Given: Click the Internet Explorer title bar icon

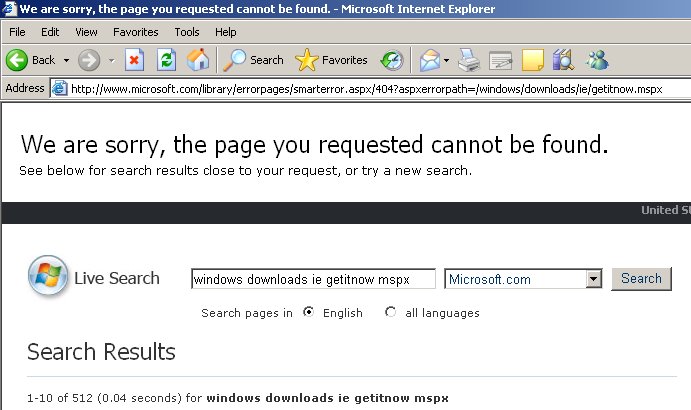Looking at the screenshot, I should click(9, 9).
